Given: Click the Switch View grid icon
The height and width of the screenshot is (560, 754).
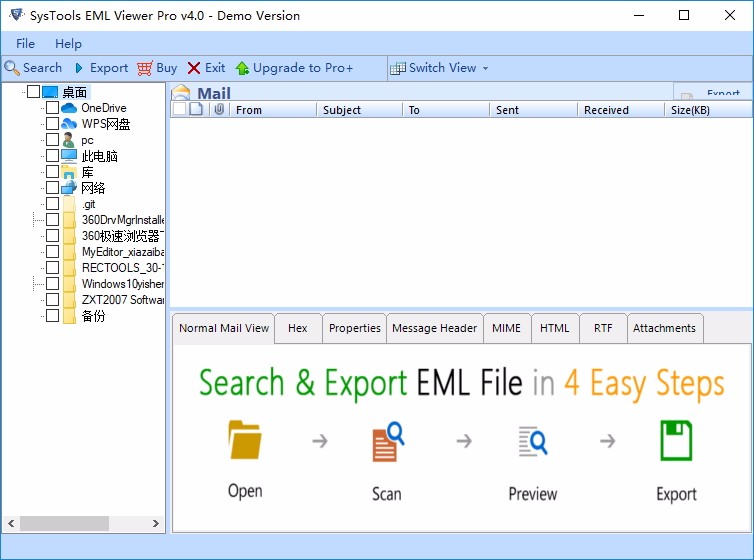Looking at the screenshot, I should [398, 68].
